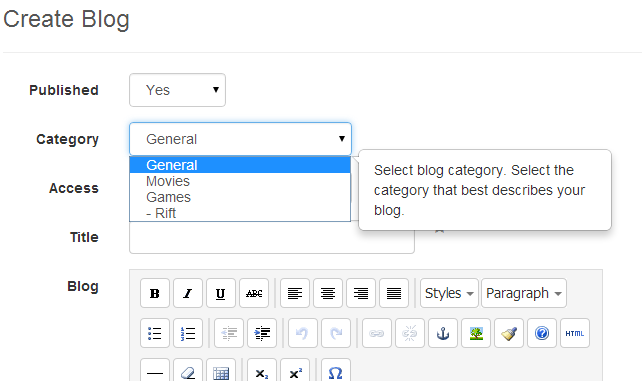This screenshot has width=642, height=381.
Task: Open editor help question-mark icon
Action: (x=542, y=333)
